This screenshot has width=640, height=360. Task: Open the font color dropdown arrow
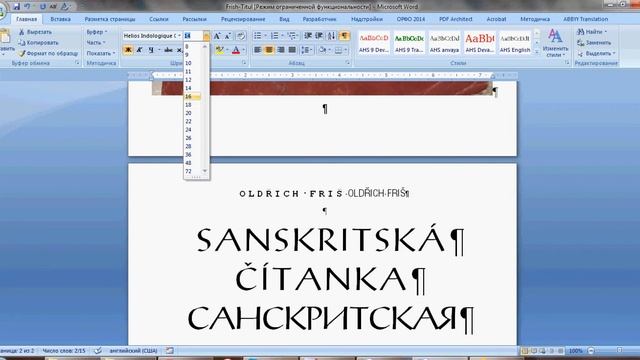pyautogui.click(x=244, y=50)
